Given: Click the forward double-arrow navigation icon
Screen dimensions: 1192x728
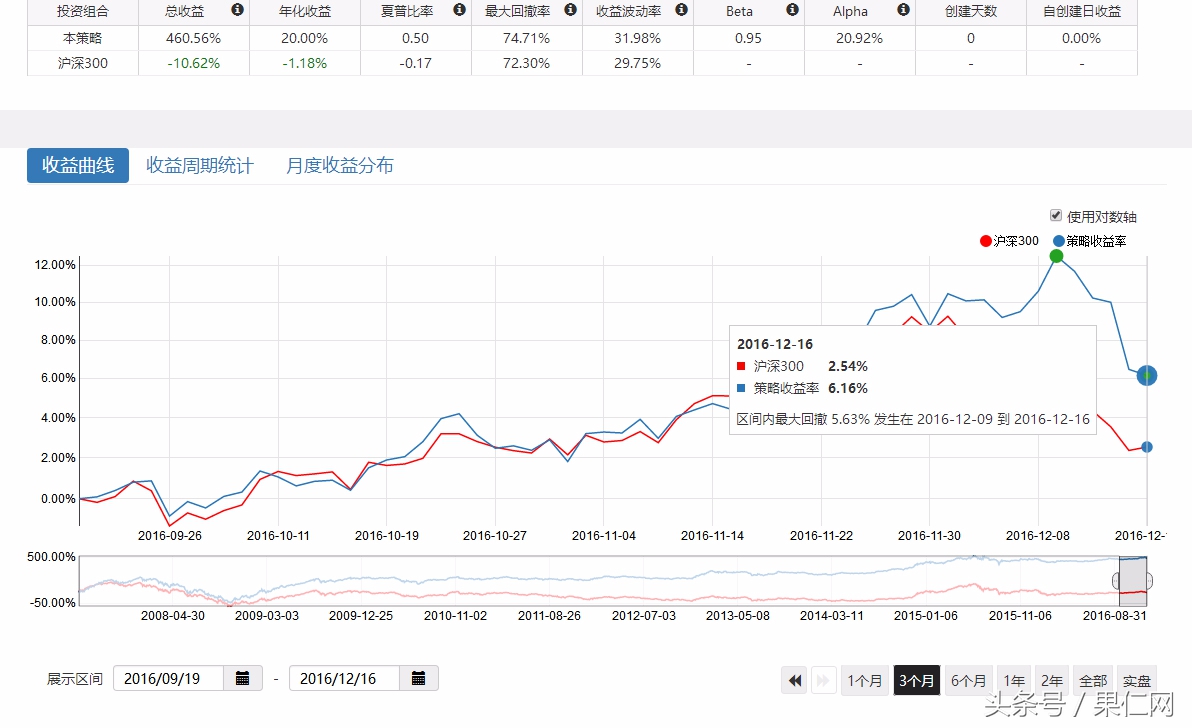Looking at the screenshot, I should (x=823, y=680).
